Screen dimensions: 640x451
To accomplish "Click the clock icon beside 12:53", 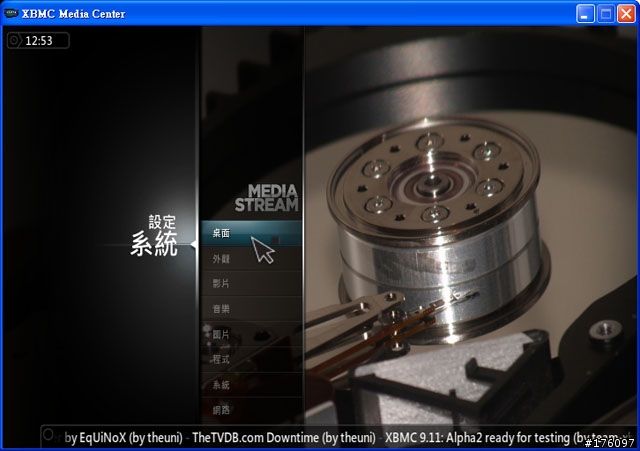I will (15, 40).
